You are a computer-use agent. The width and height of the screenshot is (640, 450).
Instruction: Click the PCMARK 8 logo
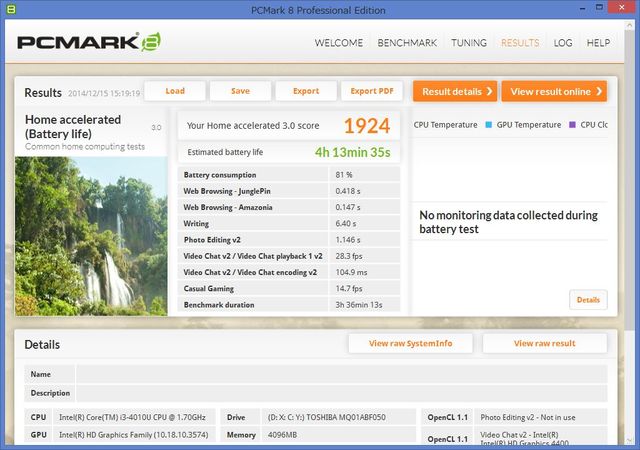(x=89, y=42)
